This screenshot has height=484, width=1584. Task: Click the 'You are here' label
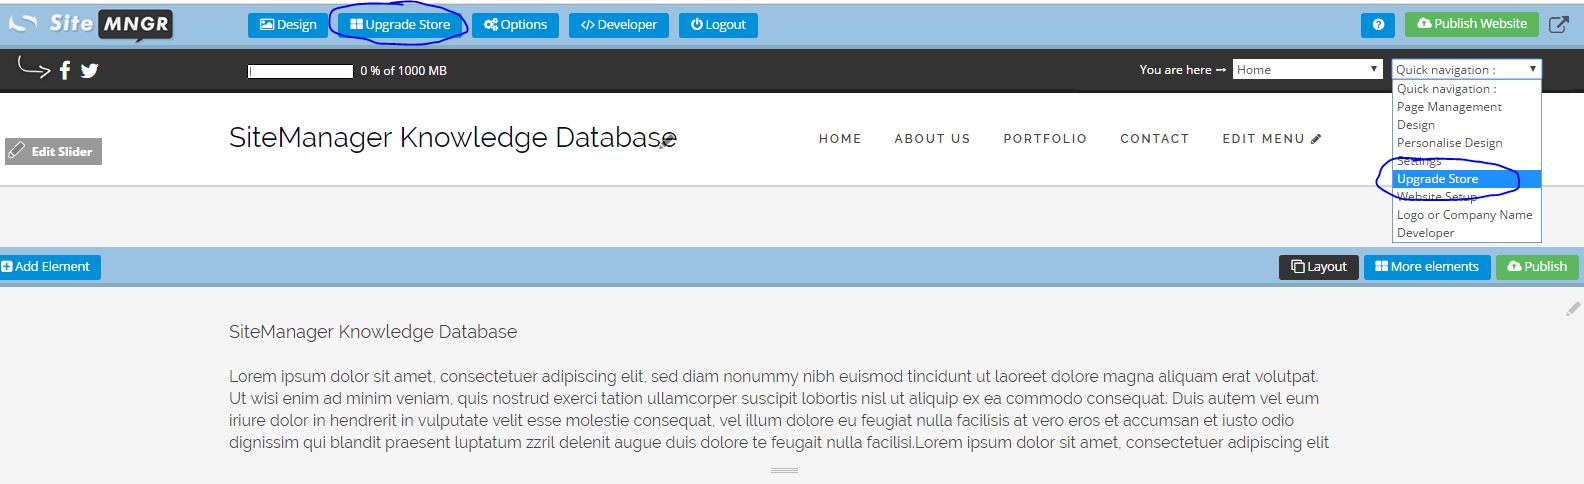1182,70
